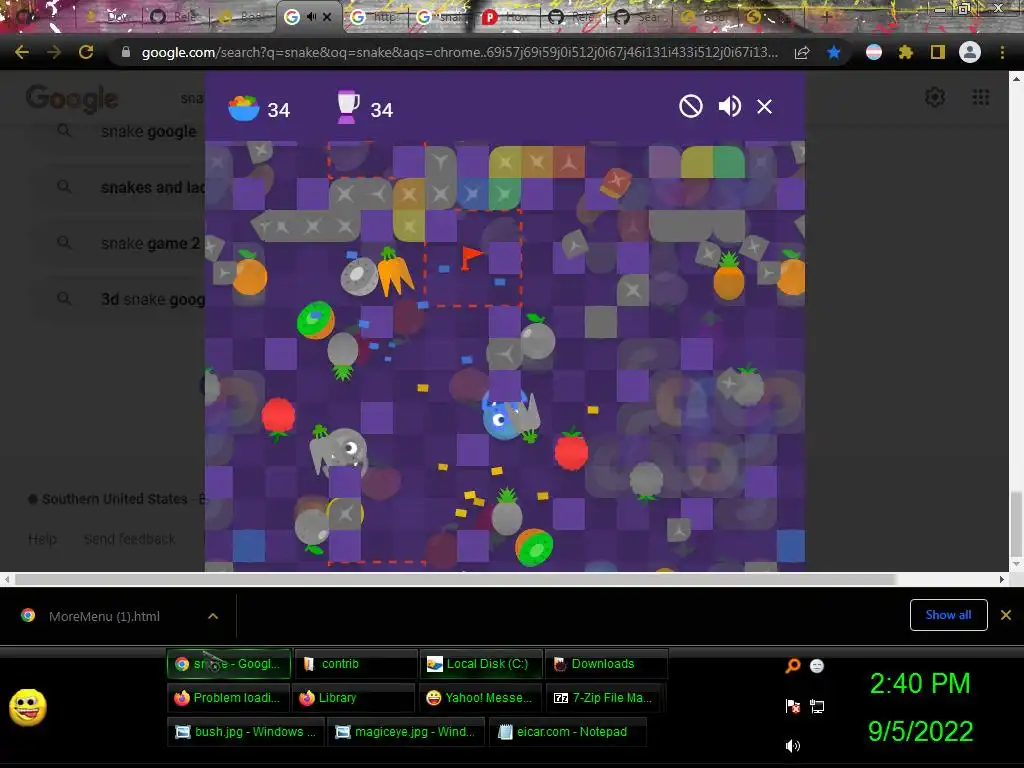Switch to Downloads taskbar window
This screenshot has width=1024, height=768.
[606, 664]
